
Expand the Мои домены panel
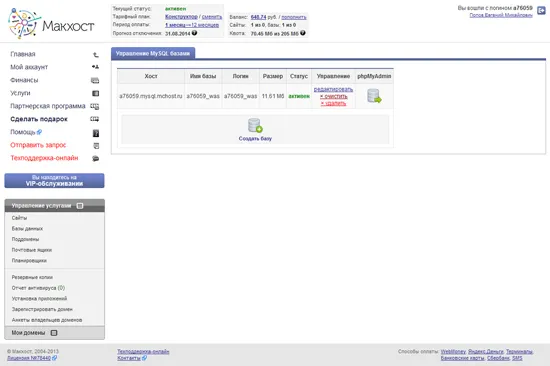pos(54,333)
